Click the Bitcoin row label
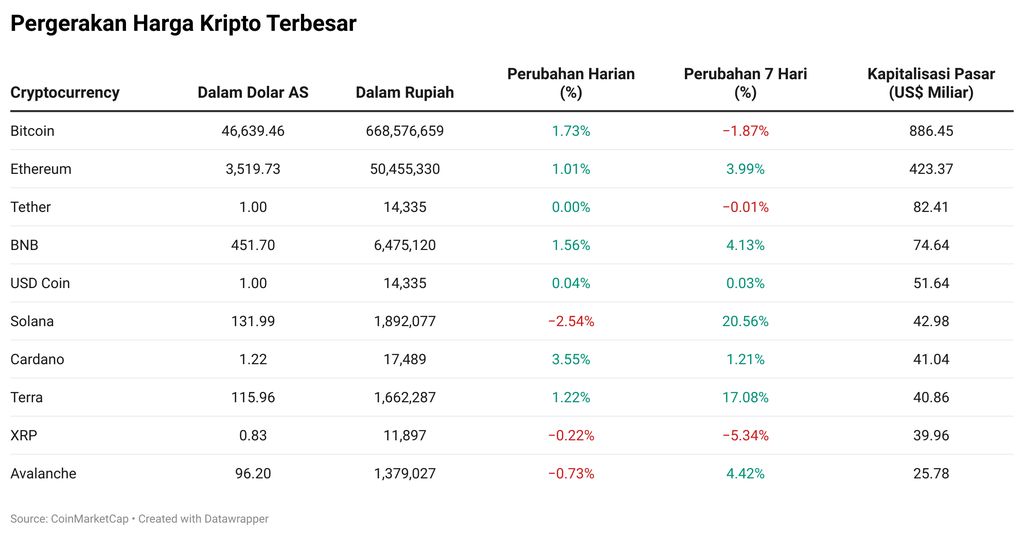The height and width of the screenshot is (536, 1024). point(32,131)
